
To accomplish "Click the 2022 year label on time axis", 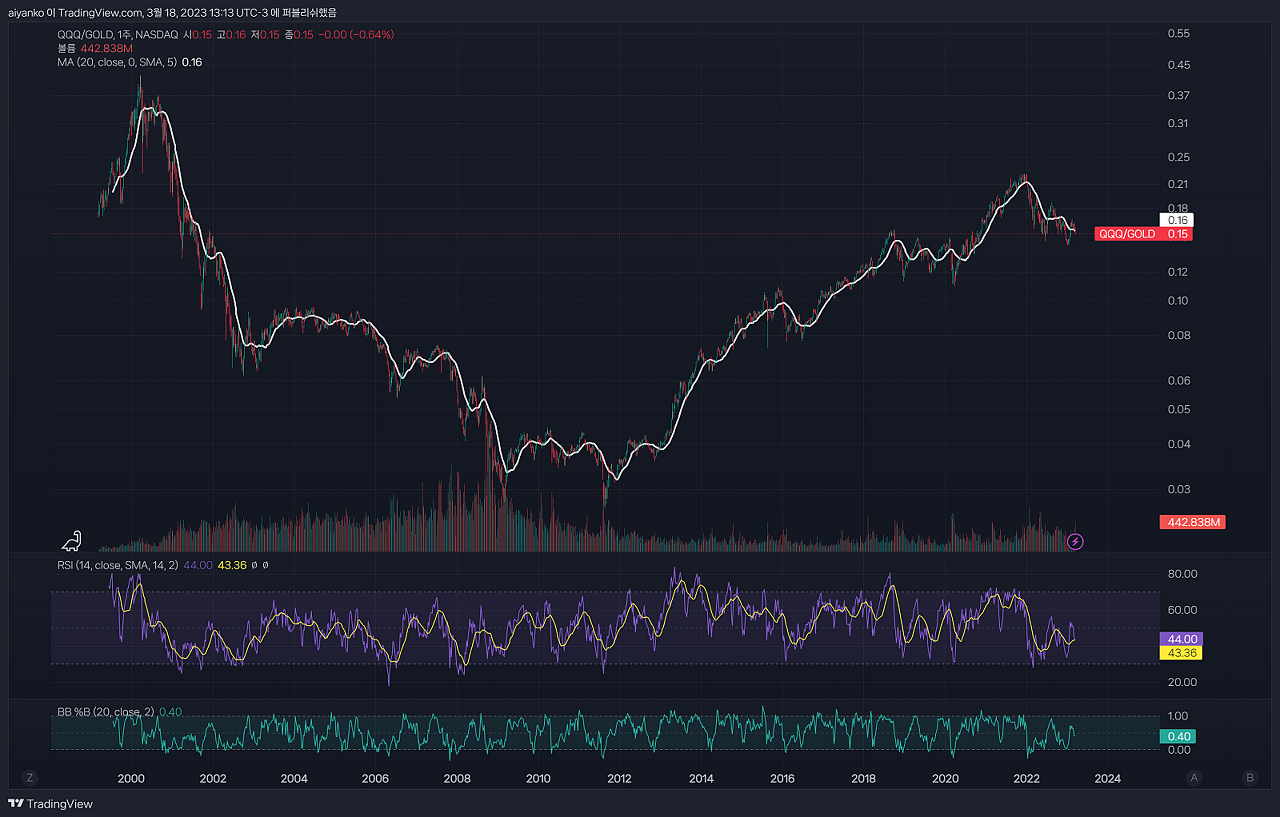I will pyautogui.click(x=1027, y=778).
